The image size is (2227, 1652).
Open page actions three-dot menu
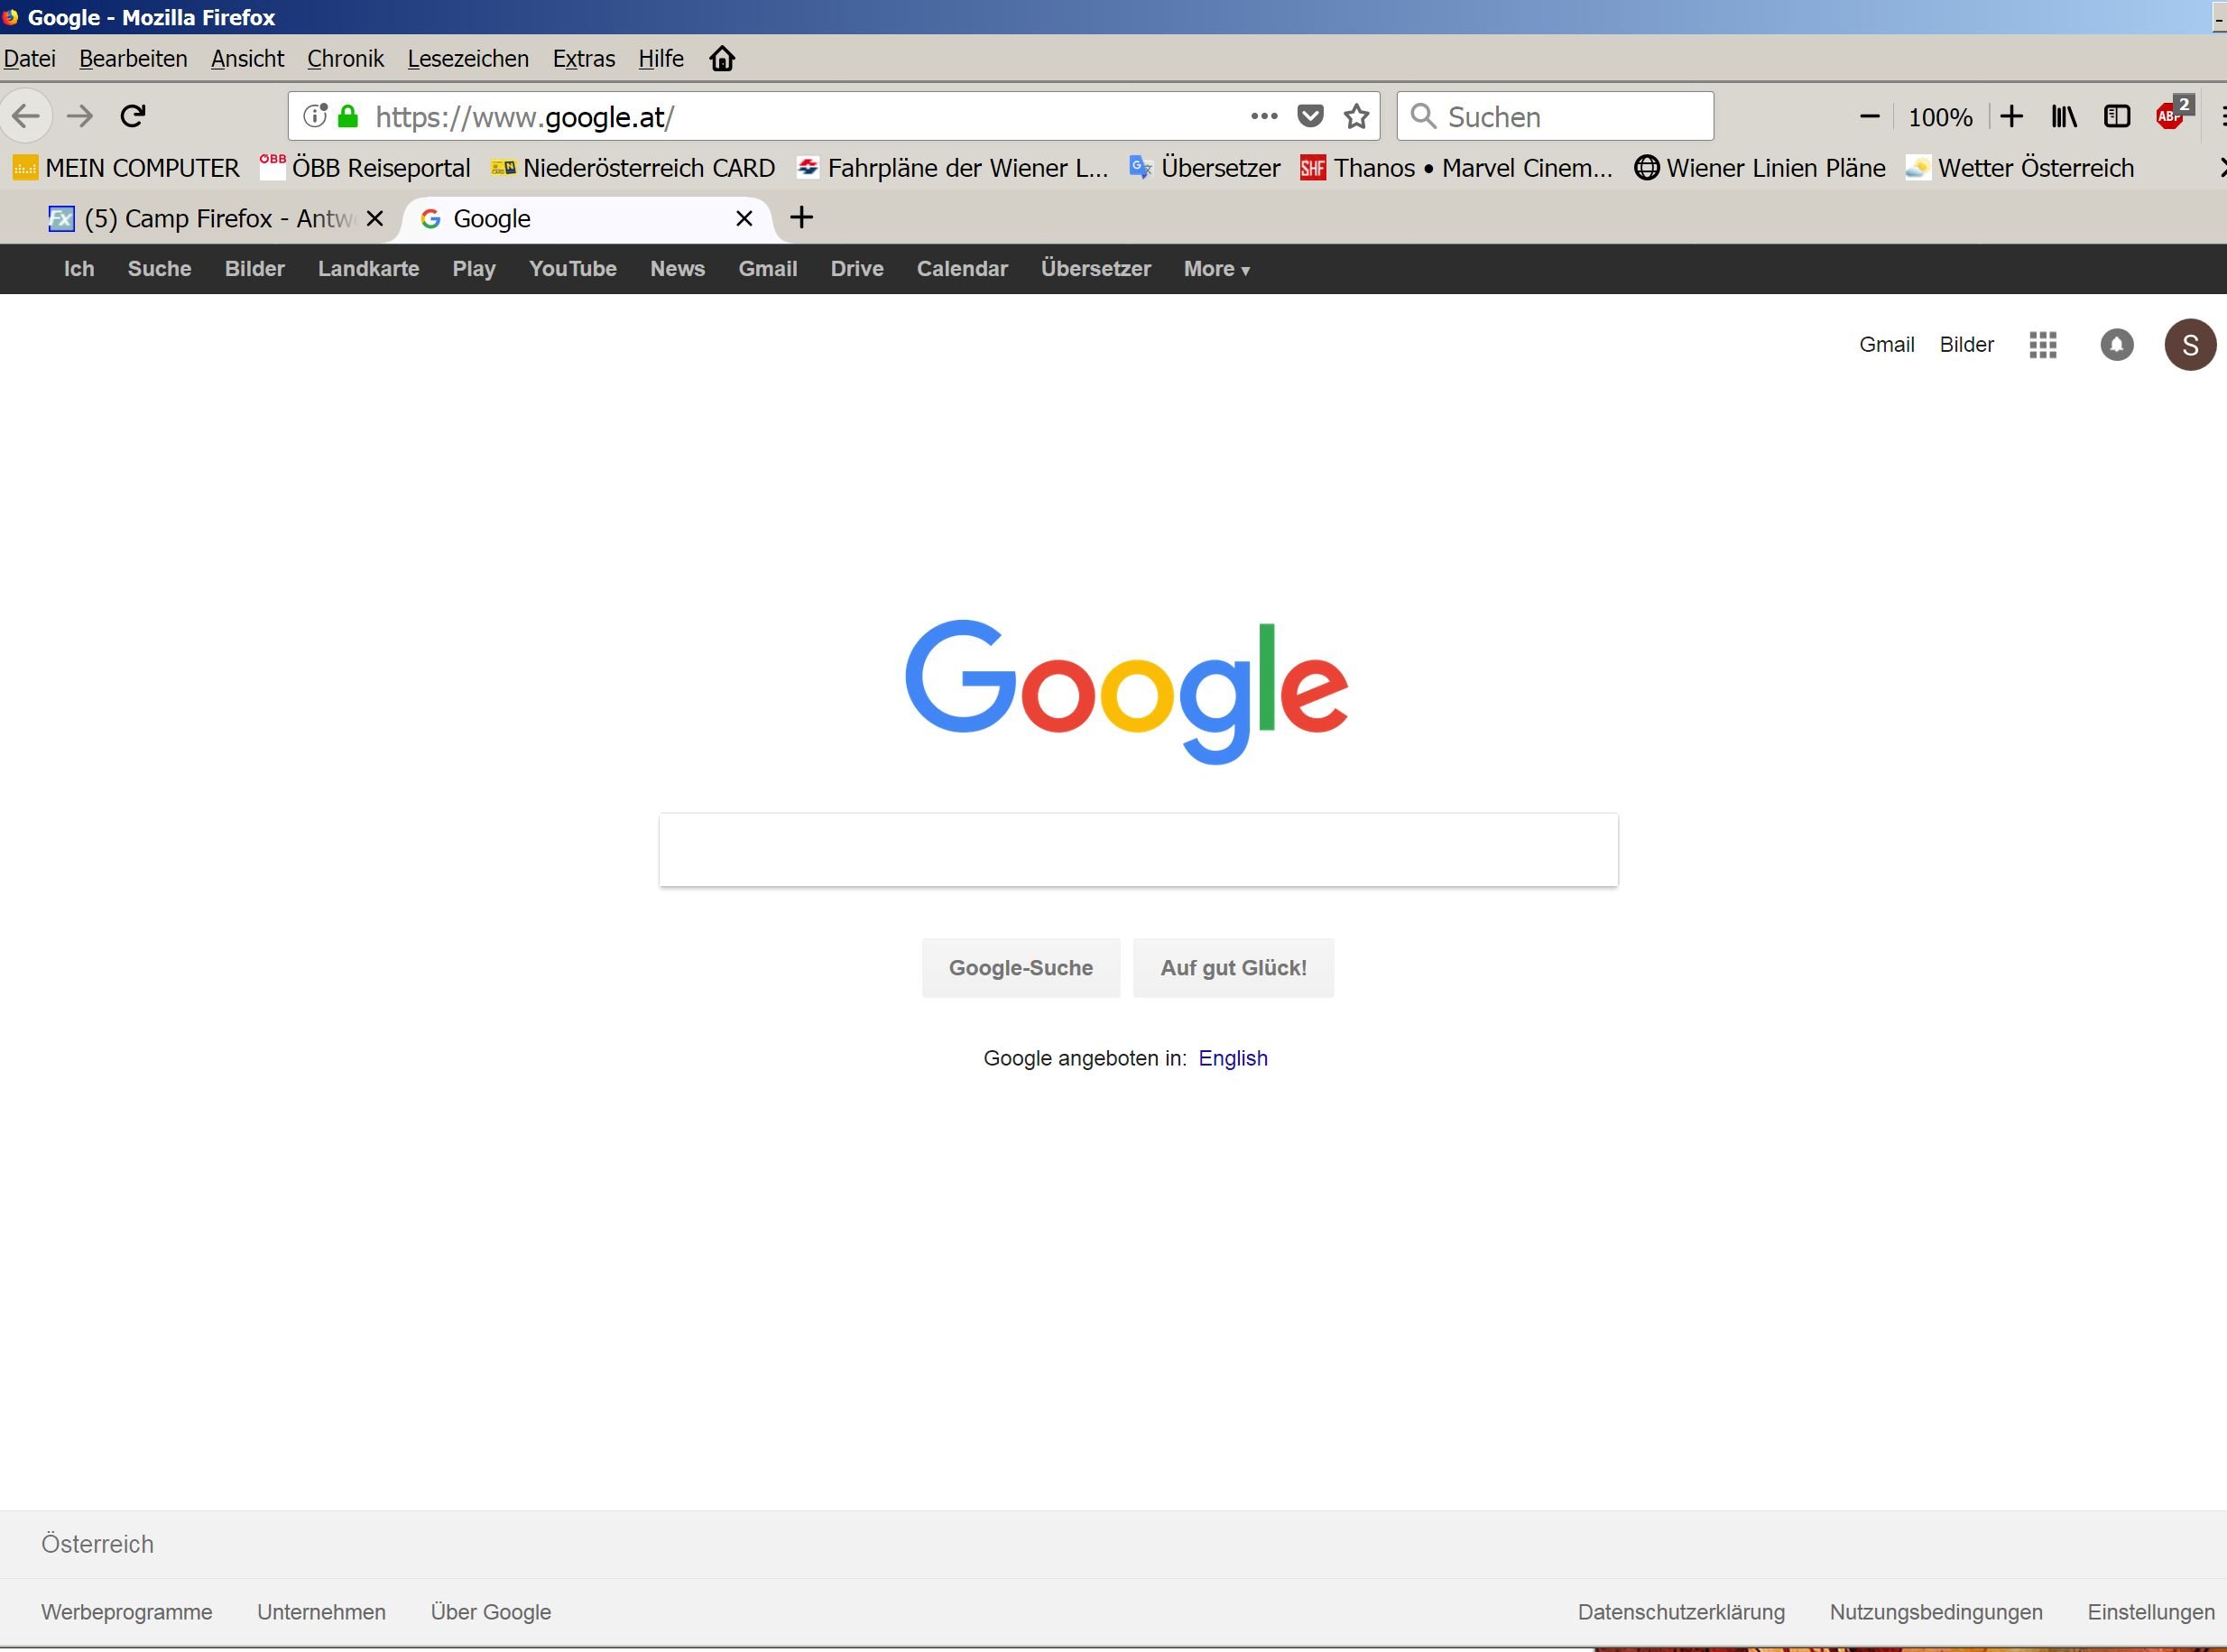(1264, 117)
